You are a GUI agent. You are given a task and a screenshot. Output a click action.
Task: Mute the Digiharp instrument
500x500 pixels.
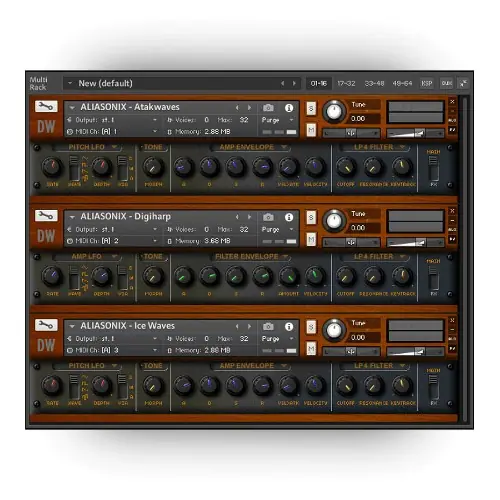point(311,239)
